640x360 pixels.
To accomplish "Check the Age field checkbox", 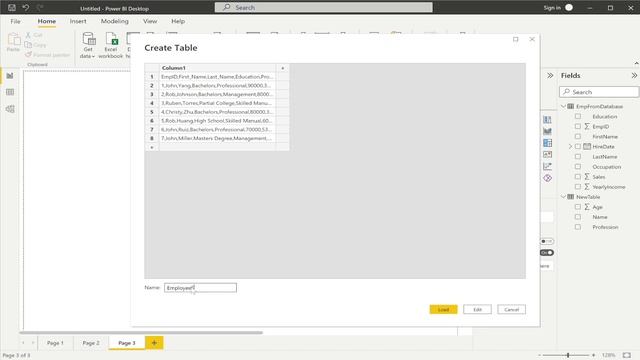I will click(578, 207).
